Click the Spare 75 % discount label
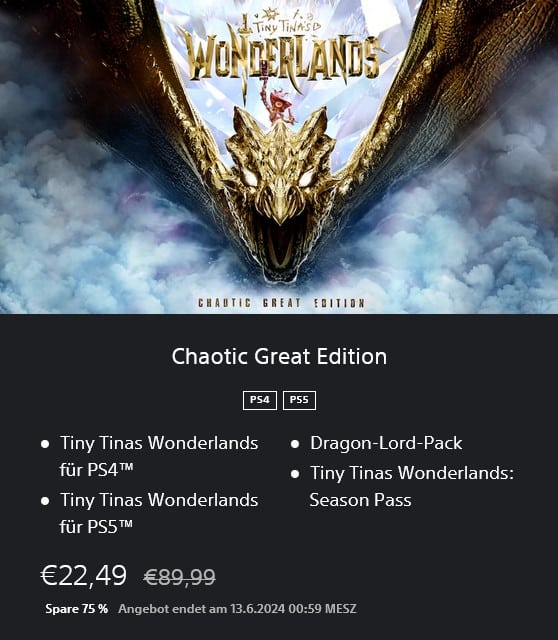 77,609
